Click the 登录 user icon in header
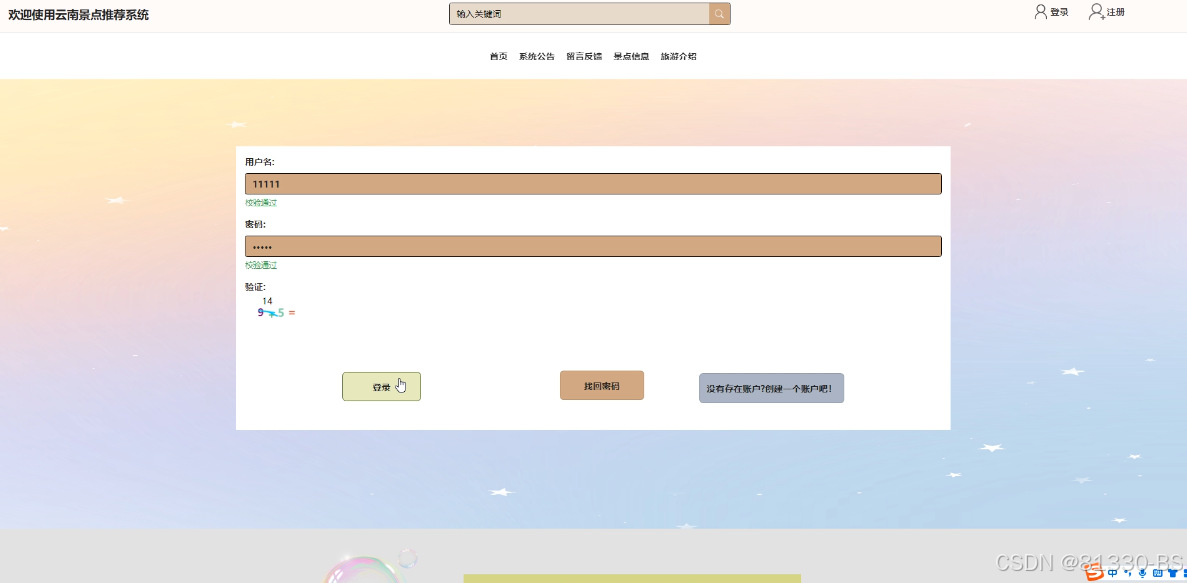This screenshot has height=583, width=1187. [1041, 11]
